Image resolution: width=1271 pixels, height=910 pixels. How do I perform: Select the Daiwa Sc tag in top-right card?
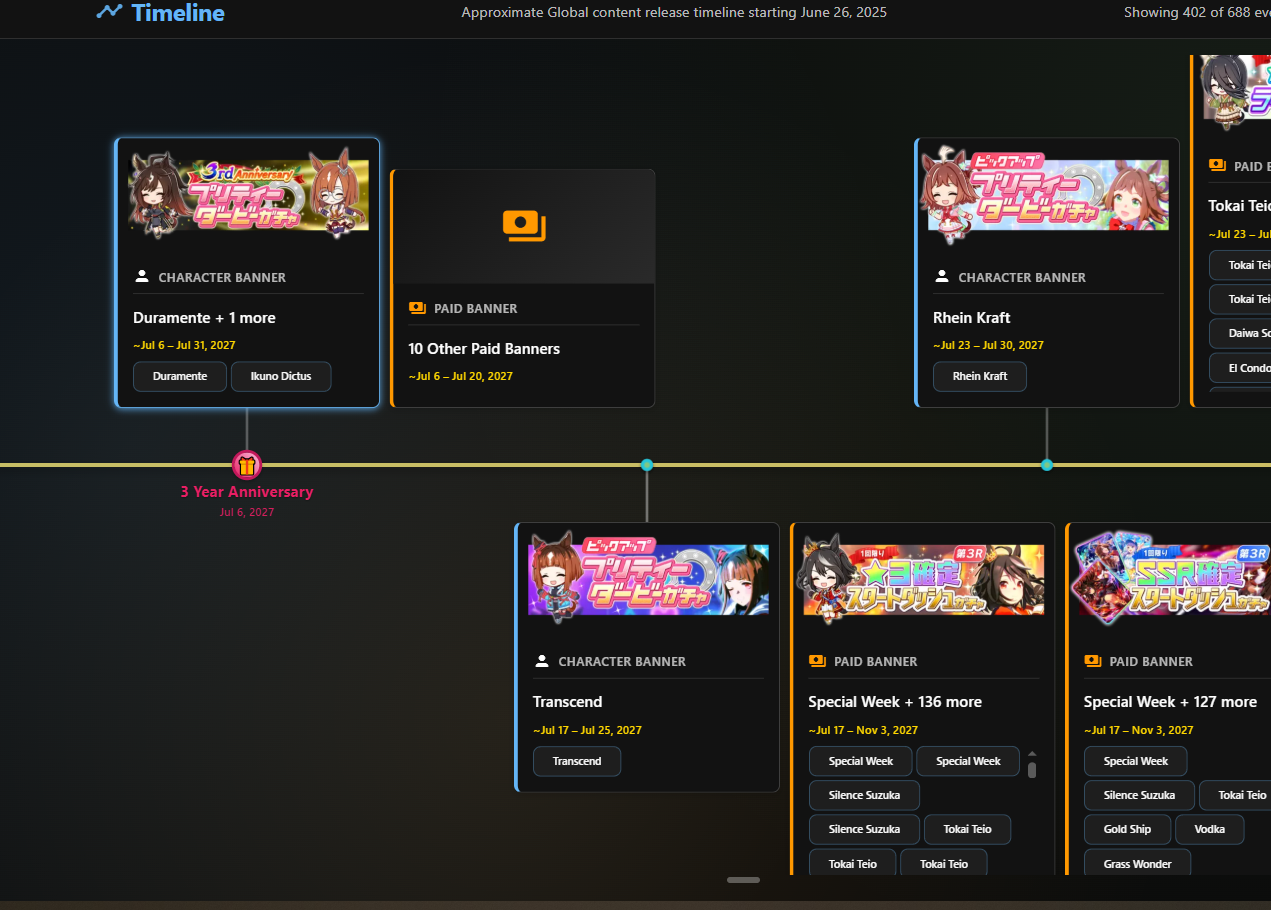[1240, 333]
